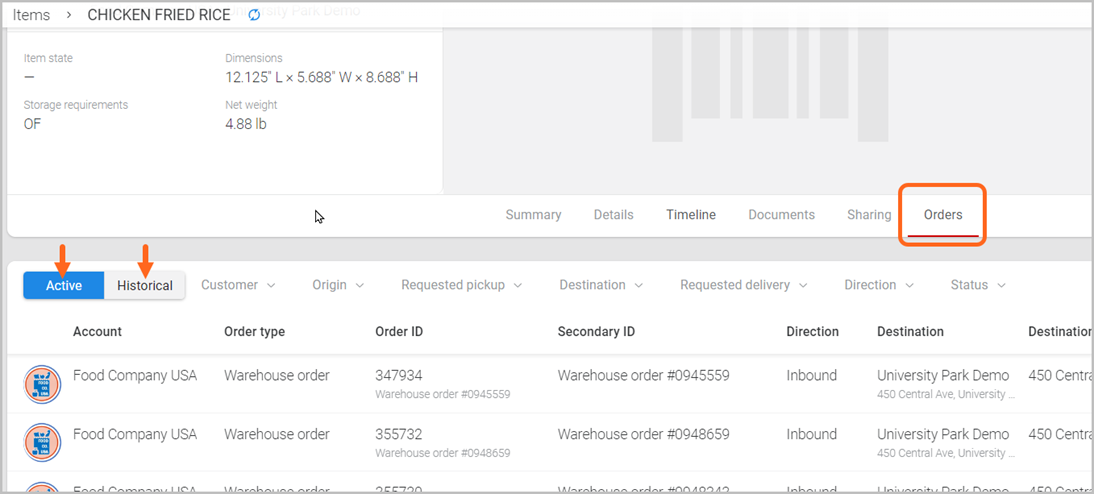This screenshot has height=494, width=1094.
Task: Click Food Company USA logo in second row
Action: [42, 442]
